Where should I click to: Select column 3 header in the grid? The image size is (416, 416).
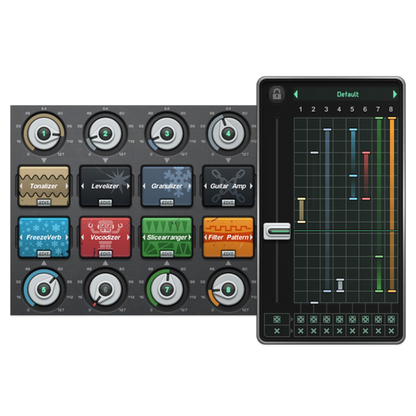point(326,109)
